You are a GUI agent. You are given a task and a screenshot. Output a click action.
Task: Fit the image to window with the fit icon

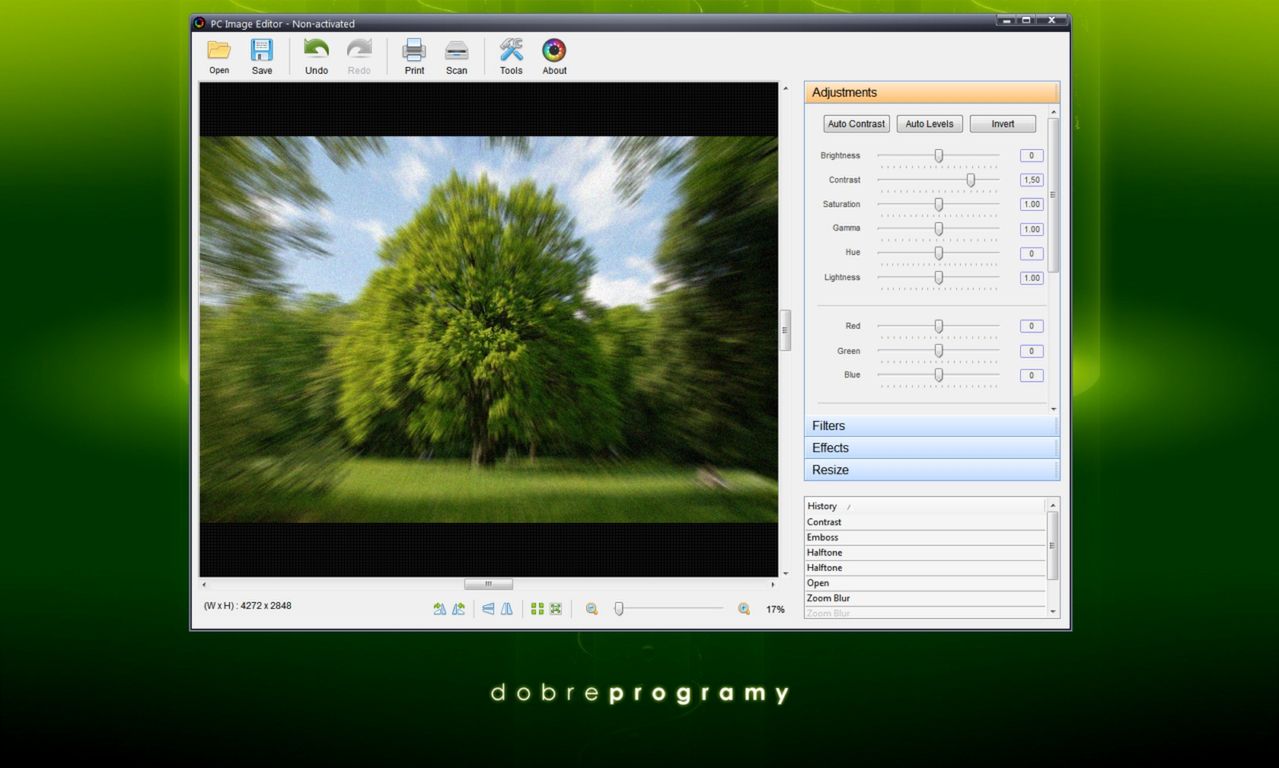coord(556,608)
